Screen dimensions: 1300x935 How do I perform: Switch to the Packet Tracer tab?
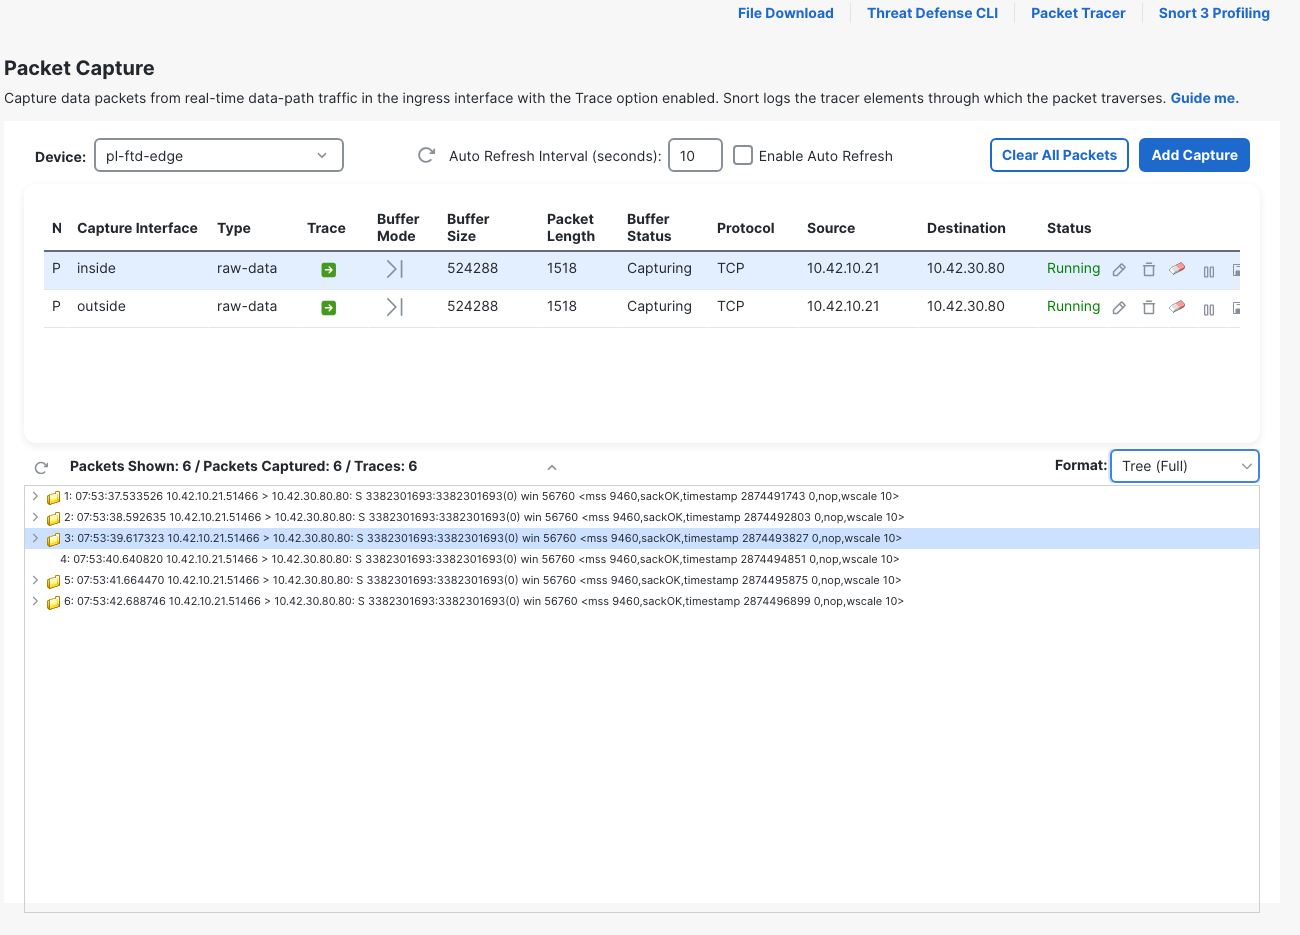click(x=1078, y=13)
